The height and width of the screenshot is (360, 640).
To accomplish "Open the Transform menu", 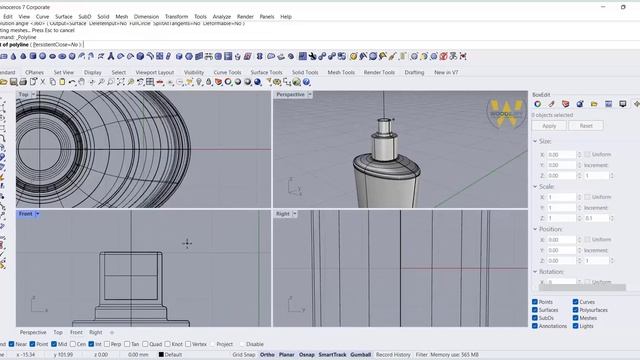I will click(176, 17).
